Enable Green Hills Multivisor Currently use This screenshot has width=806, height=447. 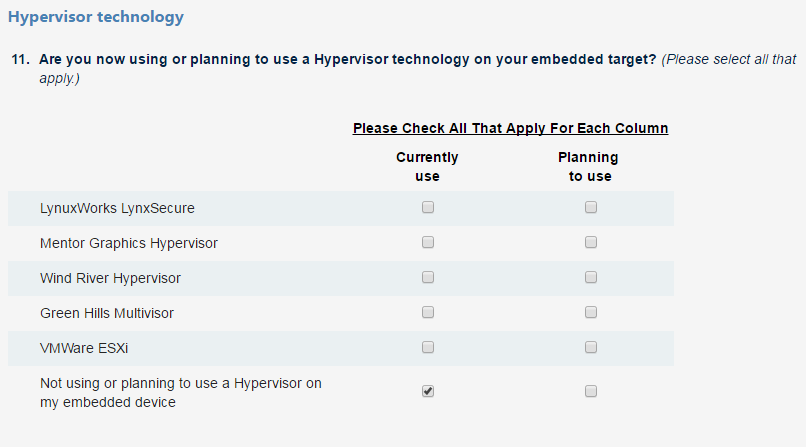point(428,312)
